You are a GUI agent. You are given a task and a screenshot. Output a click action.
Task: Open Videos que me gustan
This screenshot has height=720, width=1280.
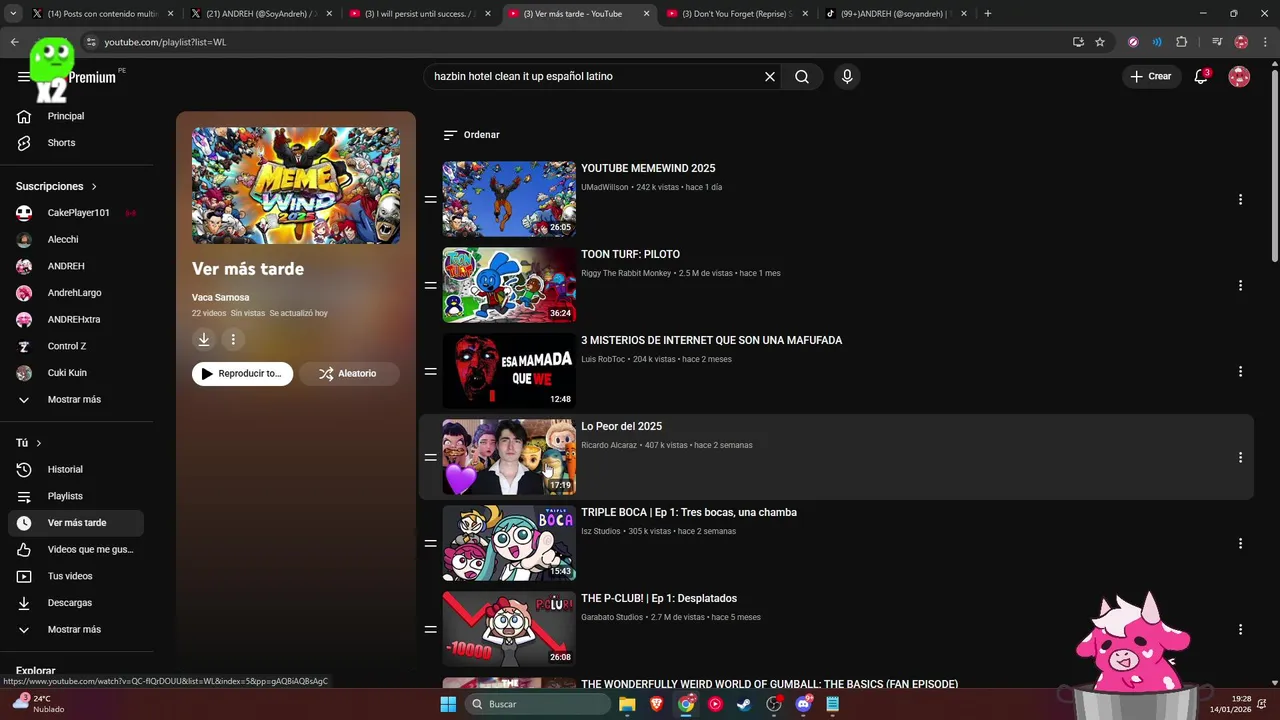(76, 550)
